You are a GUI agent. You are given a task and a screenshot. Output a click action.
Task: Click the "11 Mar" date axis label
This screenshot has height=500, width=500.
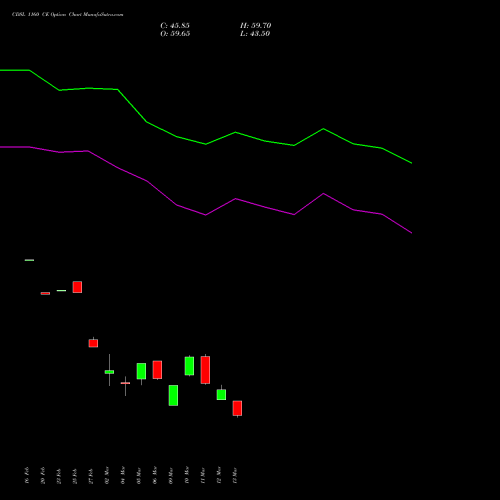pyautogui.click(x=203, y=475)
